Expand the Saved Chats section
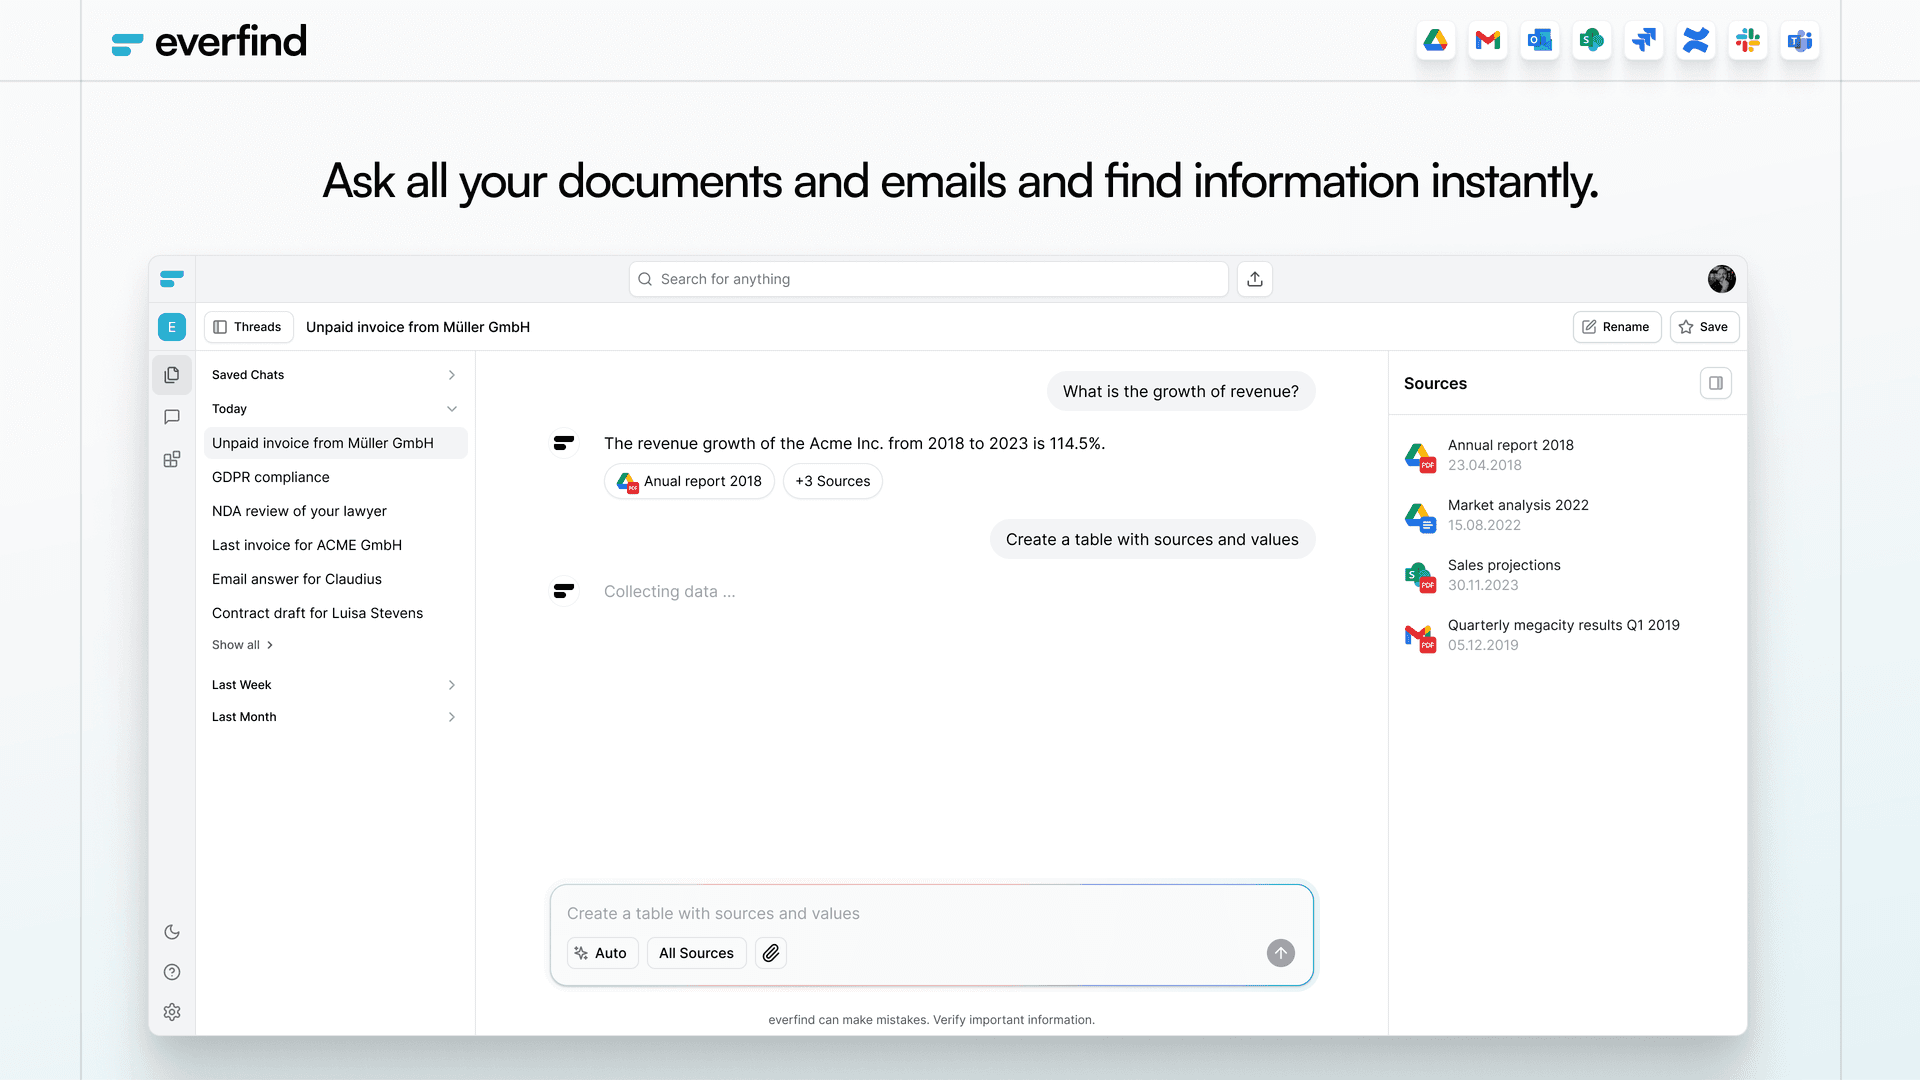Viewport: 1920px width, 1080px height. click(x=452, y=375)
